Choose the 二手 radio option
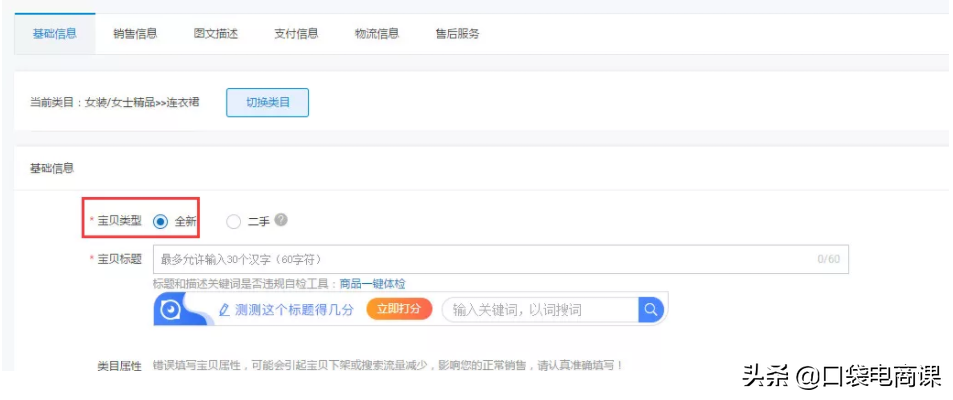The width and height of the screenshot is (953, 400). [x=233, y=222]
